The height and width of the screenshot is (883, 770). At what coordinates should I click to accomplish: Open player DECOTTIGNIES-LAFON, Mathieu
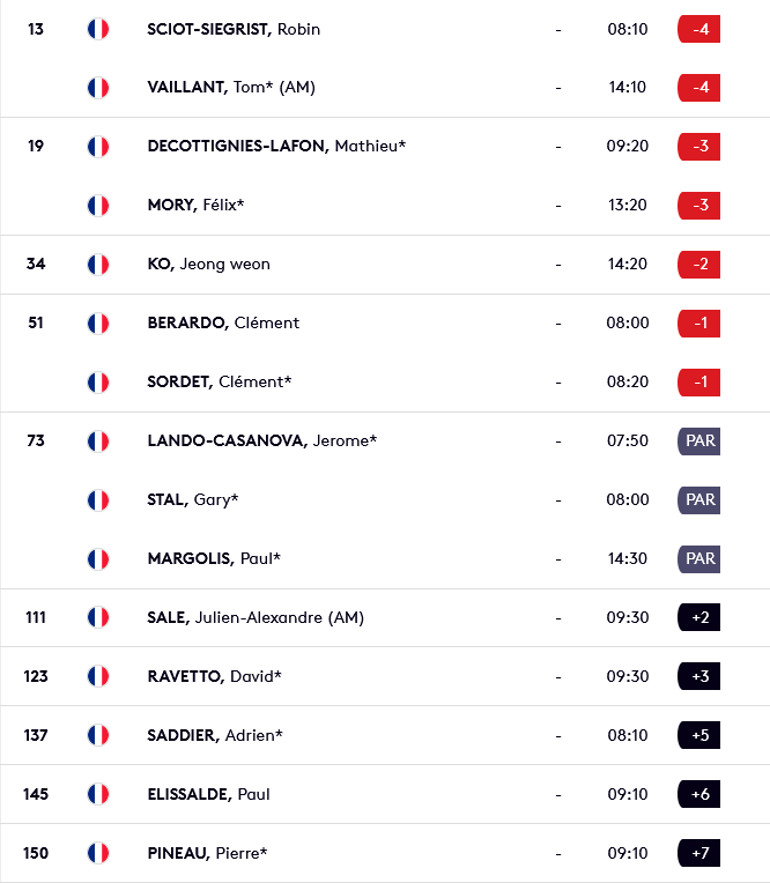276,146
